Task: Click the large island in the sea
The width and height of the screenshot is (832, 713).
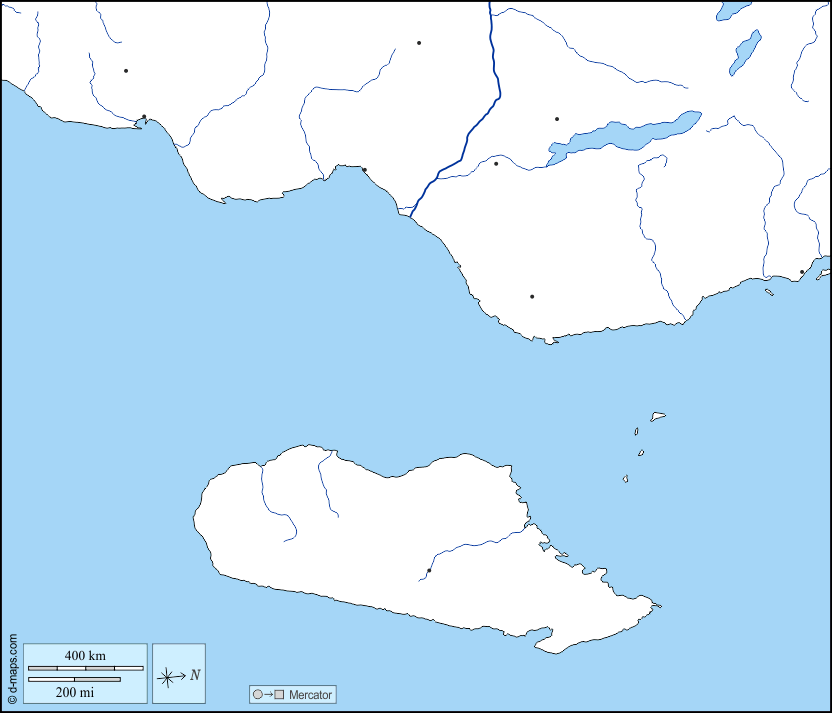Action: [400, 540]
